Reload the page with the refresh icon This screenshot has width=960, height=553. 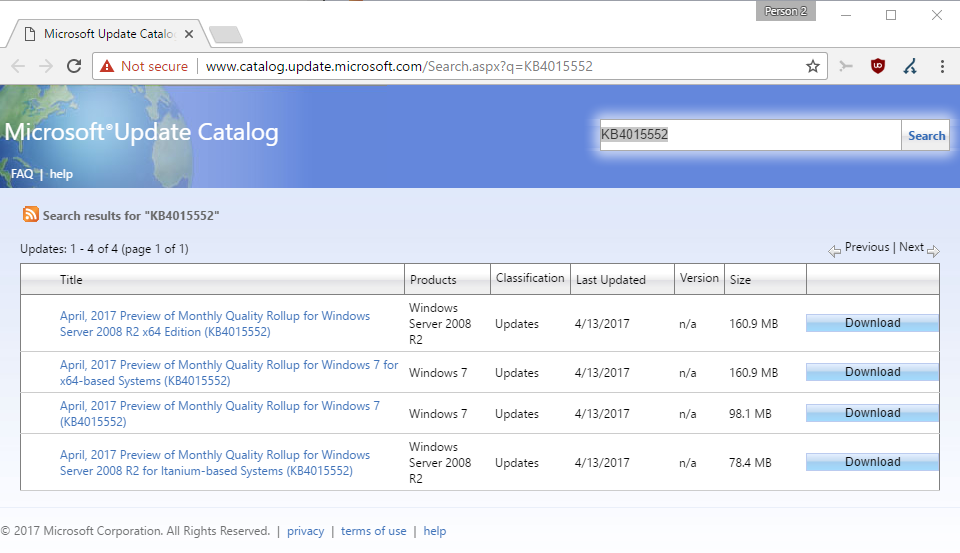click(x=74, y=66)
